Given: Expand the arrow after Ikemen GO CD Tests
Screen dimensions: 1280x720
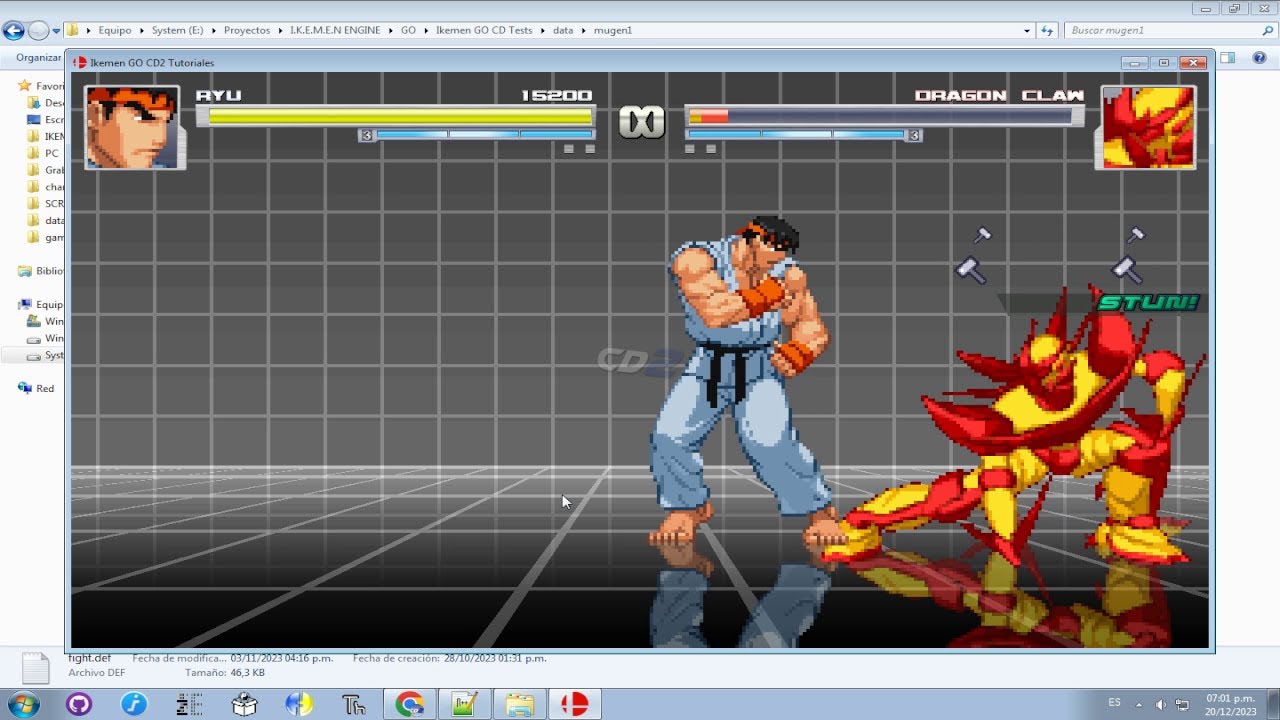Looking at the screenshot, I should point(543,31).
